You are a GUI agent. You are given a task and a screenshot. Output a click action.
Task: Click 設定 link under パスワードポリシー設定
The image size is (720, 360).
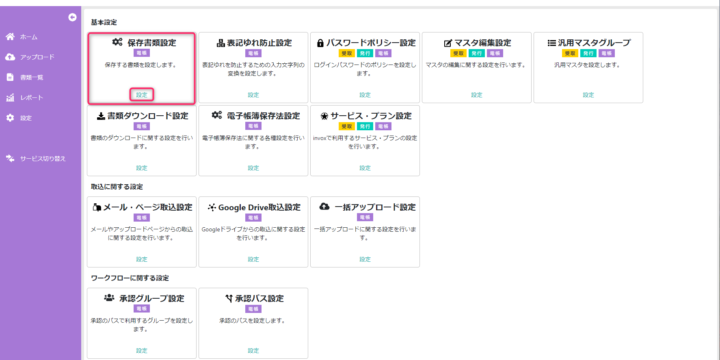click(365, 95)
